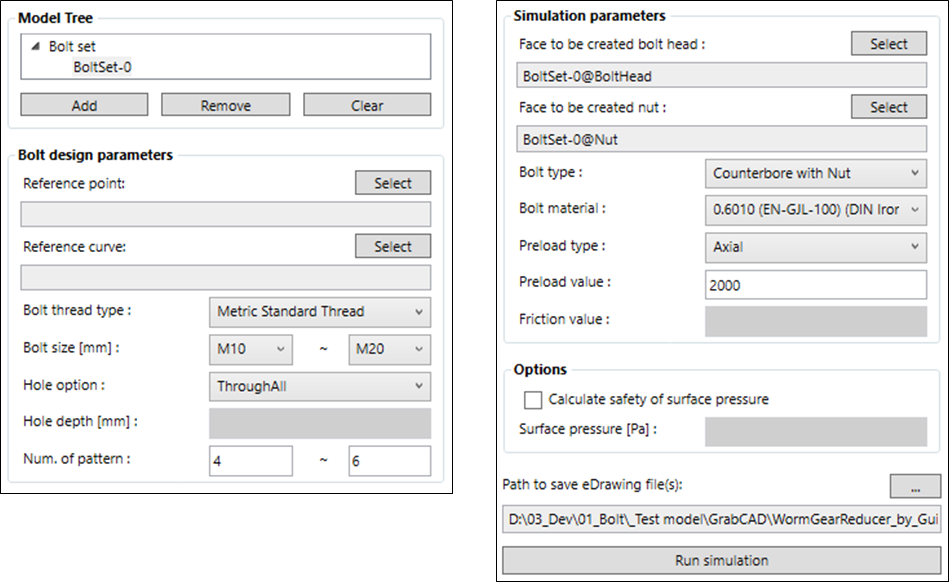Viewport: 949px width, 582px height.
Task: Clear all bolt sets
Action: (367, 105)
